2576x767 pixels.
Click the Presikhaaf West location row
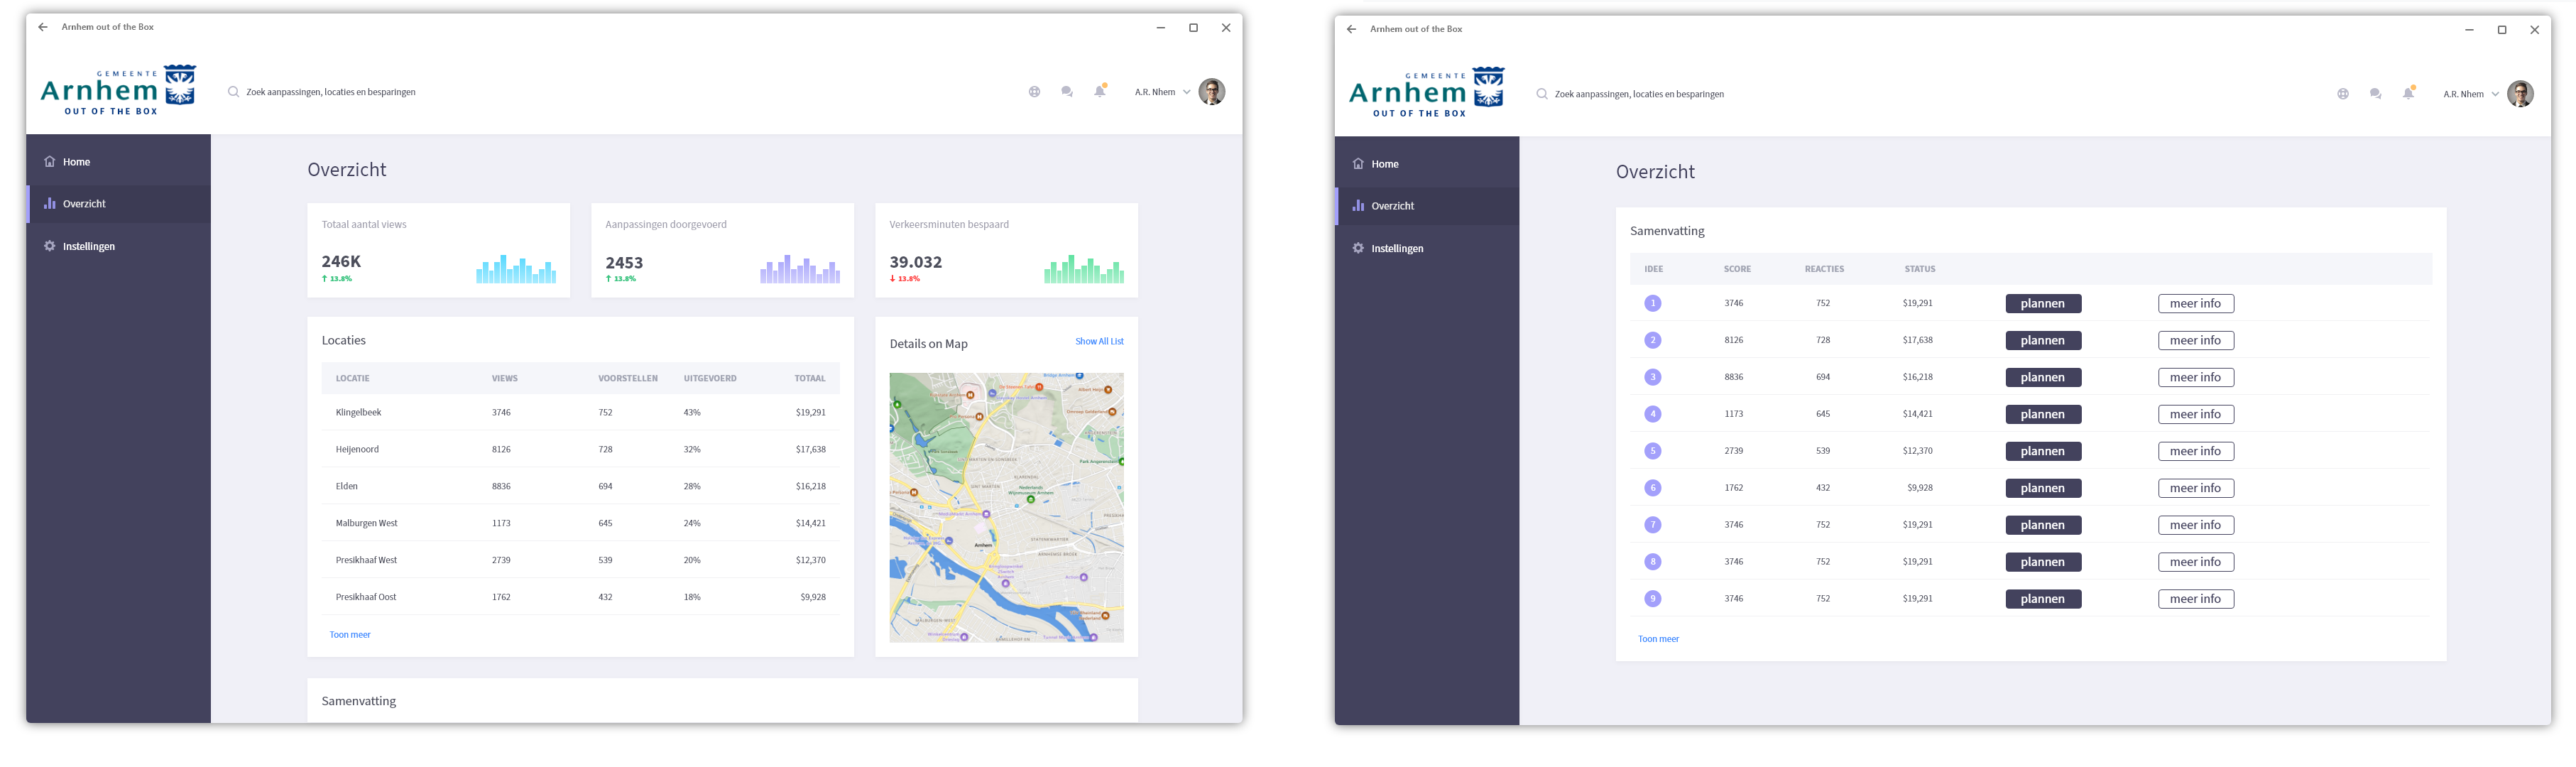[x=581, y=560]
